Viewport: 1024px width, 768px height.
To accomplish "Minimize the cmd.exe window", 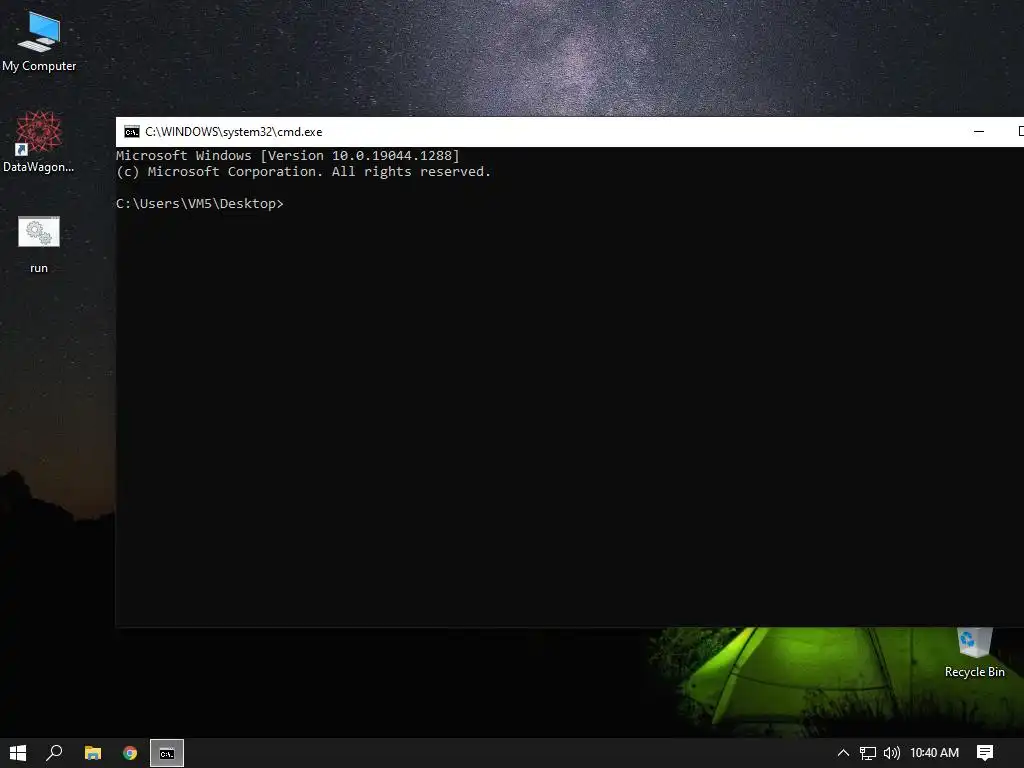I will [x=979, y=132].
